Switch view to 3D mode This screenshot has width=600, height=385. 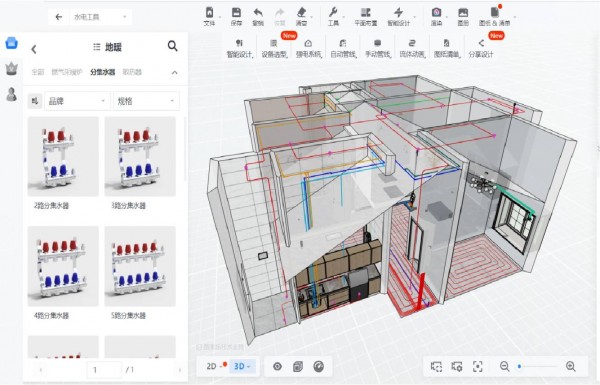tap(240, 366)
